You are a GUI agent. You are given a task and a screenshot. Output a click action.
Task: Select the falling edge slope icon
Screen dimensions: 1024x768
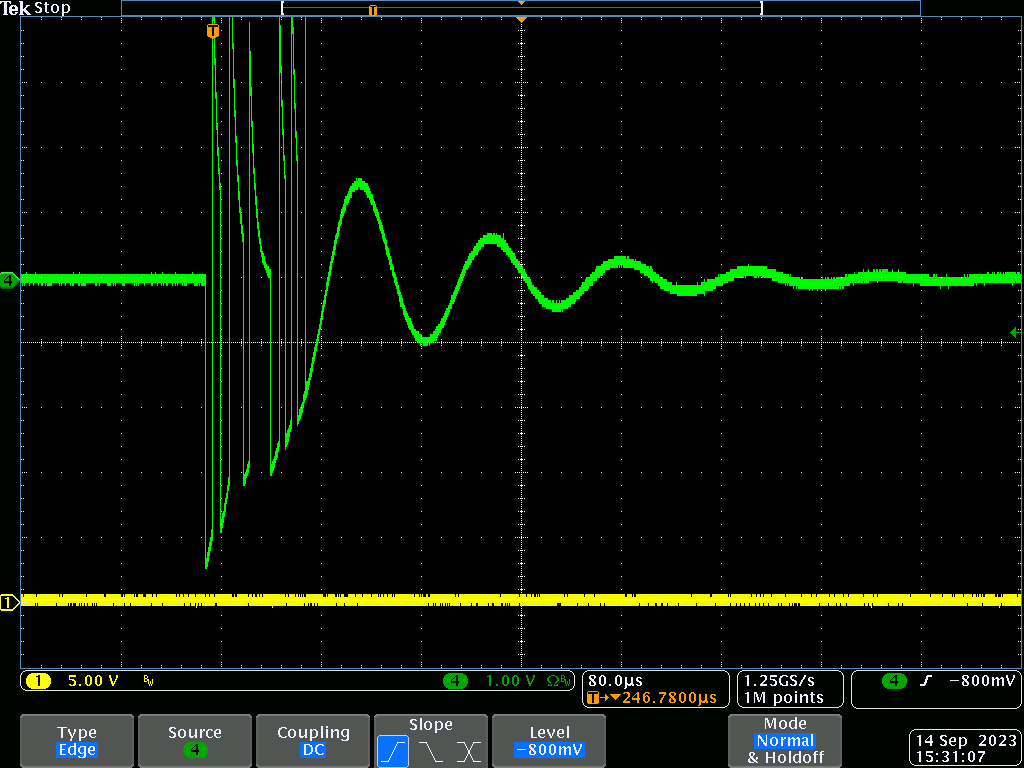coord(431,751)
